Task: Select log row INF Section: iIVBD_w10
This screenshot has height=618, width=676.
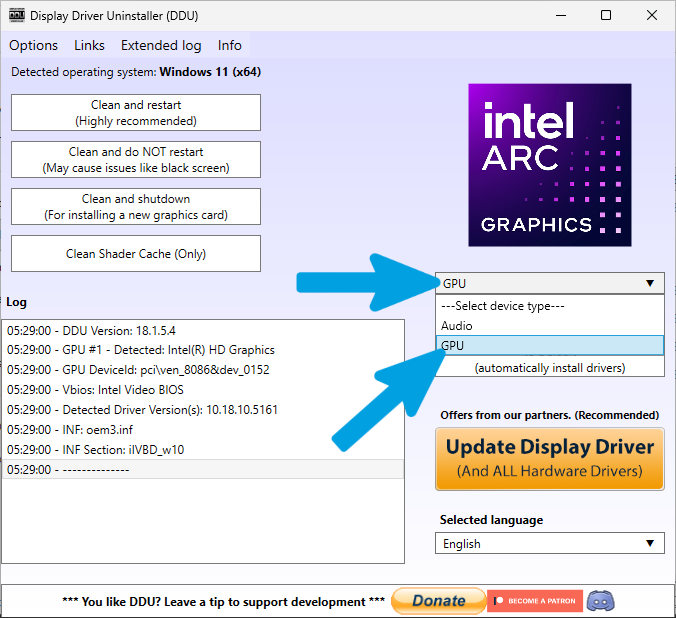Action: 203,449
